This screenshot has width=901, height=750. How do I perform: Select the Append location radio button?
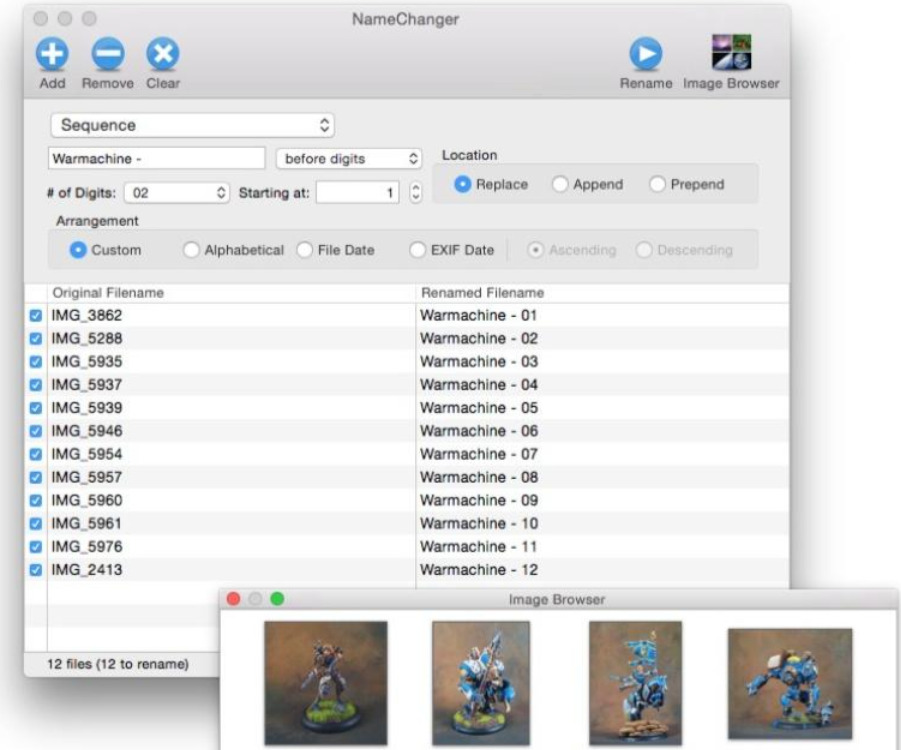[560, 184]
